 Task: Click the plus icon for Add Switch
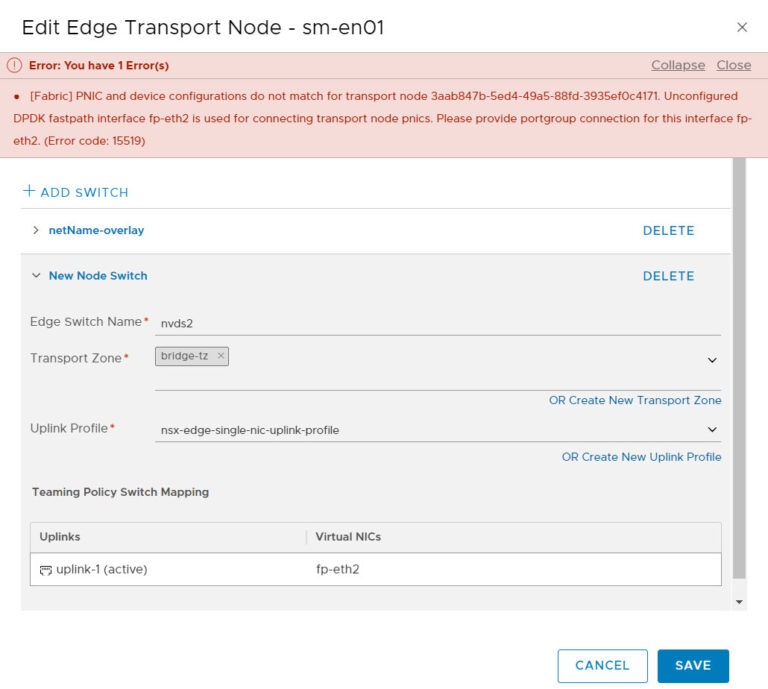click(29, 191)
